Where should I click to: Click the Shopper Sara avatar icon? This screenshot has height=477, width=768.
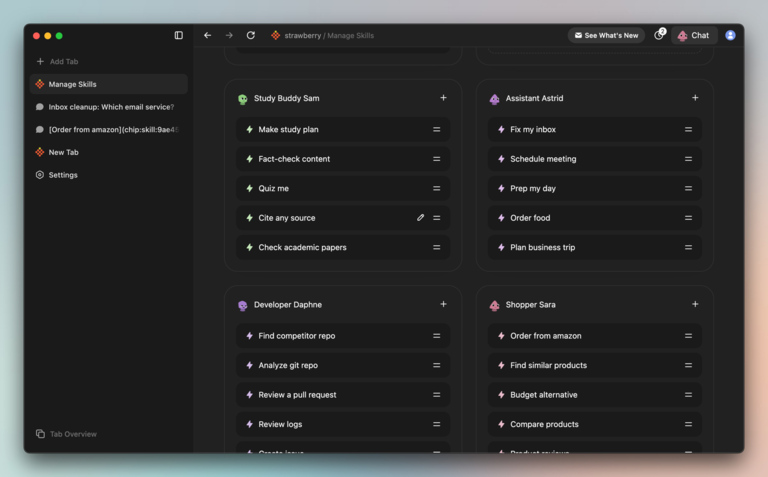(x=494, y=305)
